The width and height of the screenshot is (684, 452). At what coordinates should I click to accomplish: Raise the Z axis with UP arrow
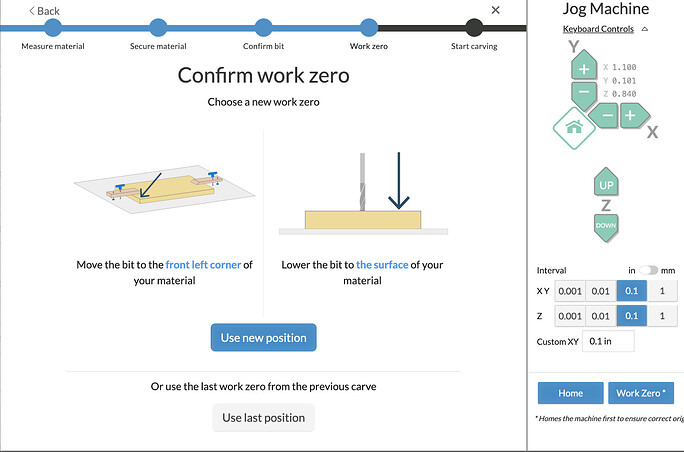[606, 182]
